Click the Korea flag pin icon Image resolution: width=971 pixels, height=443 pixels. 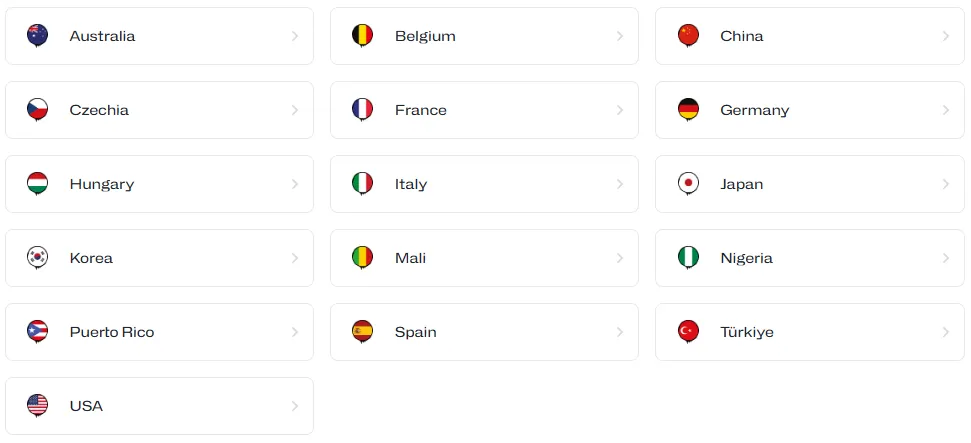(x=37, y=258)
